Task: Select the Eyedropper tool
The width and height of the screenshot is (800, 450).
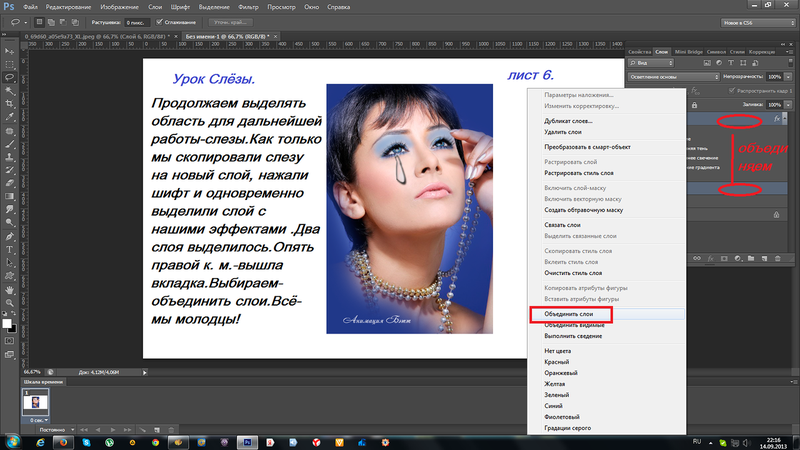Action: 9,116
